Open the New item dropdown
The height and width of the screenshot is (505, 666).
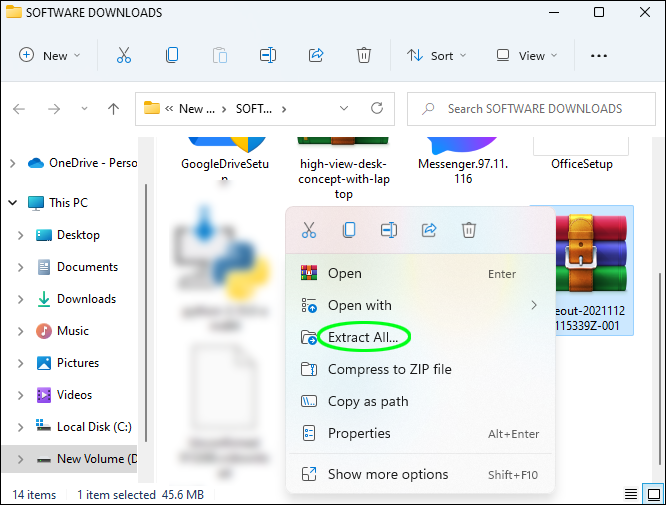coord(49,56)
